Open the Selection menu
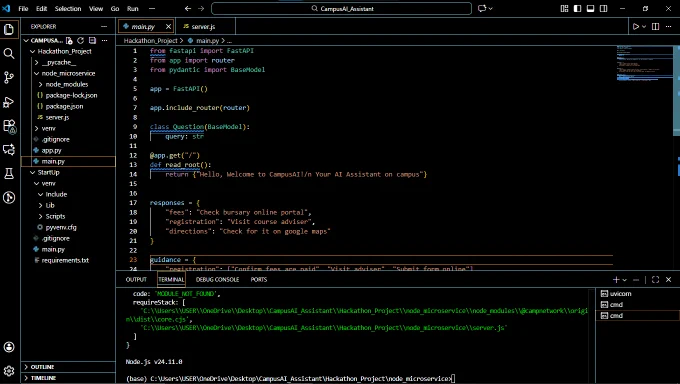 (68, 8)
